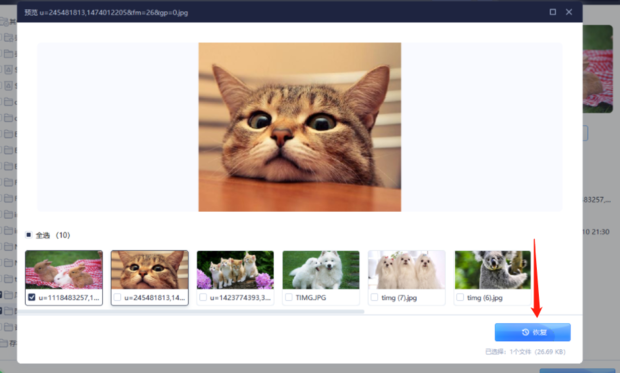Screen dimensions: 620x373
Task: Click the u=1118483257 file name label
Action: click(69, 297)
